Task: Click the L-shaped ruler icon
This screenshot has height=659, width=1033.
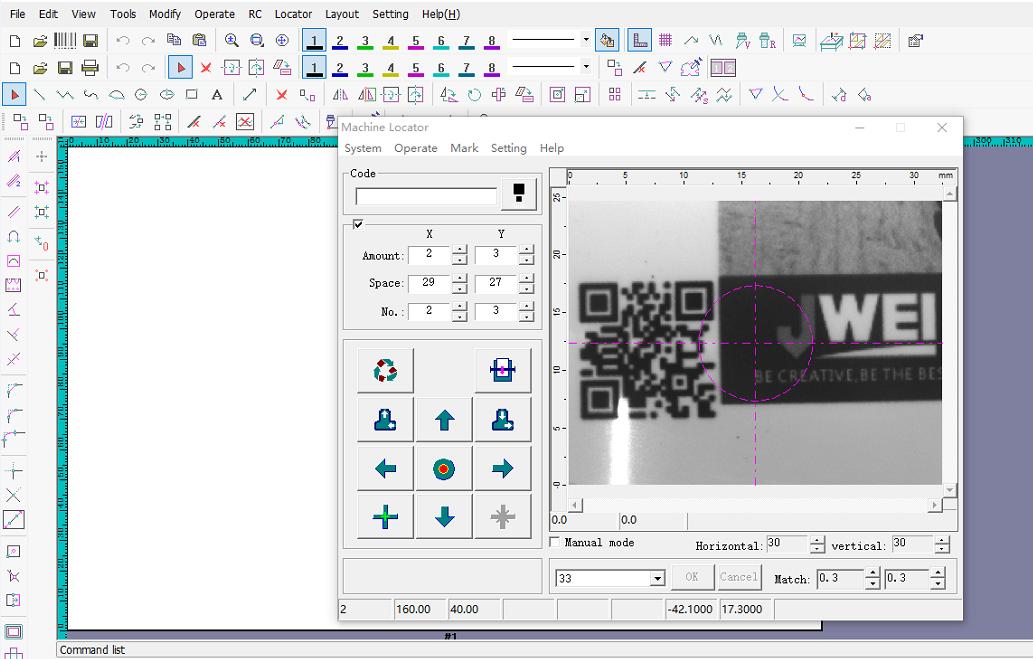Action: pos(640,40)
